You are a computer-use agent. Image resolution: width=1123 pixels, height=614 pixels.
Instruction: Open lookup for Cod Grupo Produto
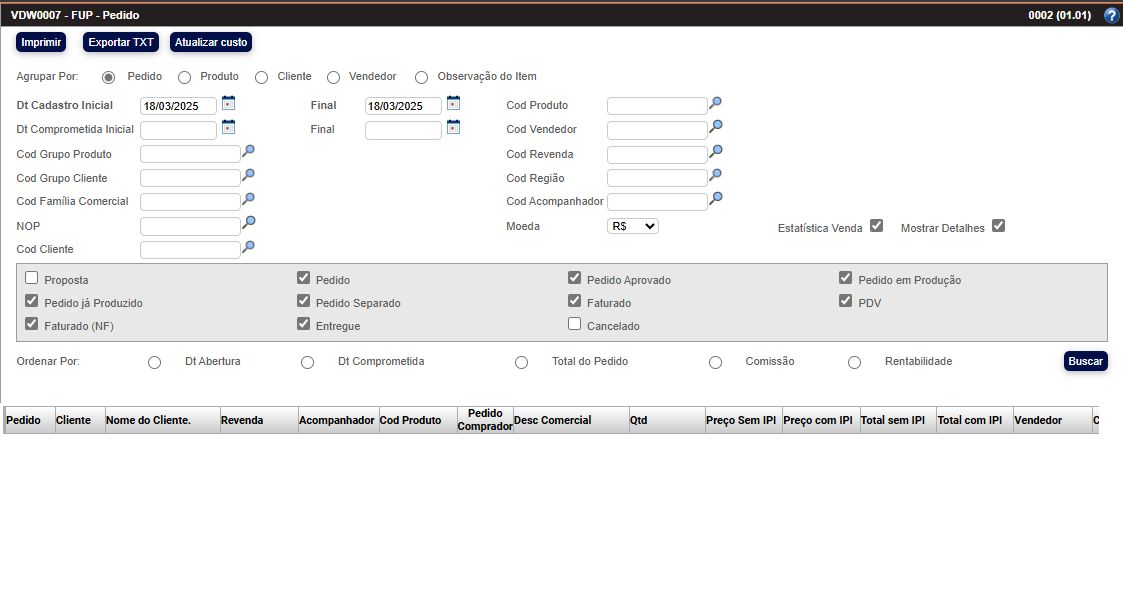[x=249, y=151]
